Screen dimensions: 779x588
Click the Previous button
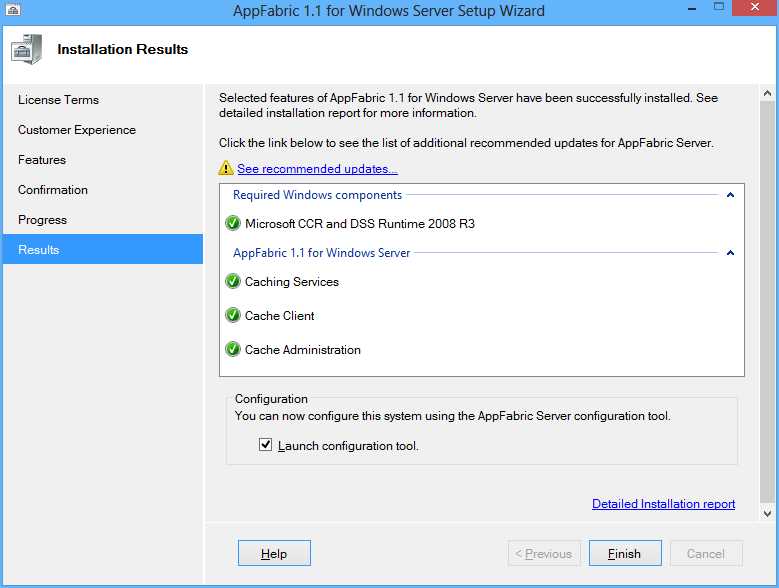(x=544, y=553)
